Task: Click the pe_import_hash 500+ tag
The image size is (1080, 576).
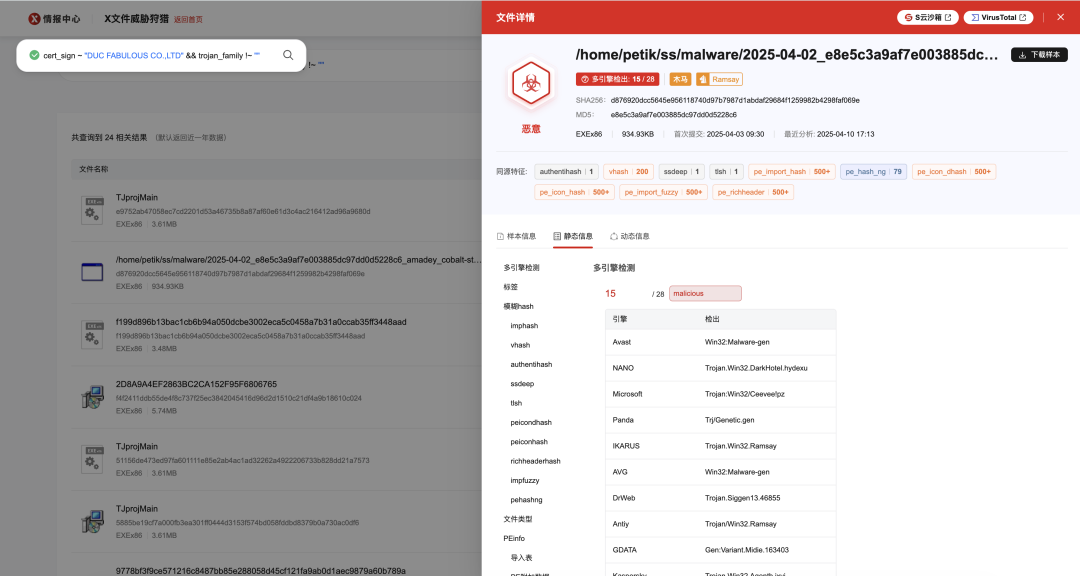Action: click(x=791, y=172)
